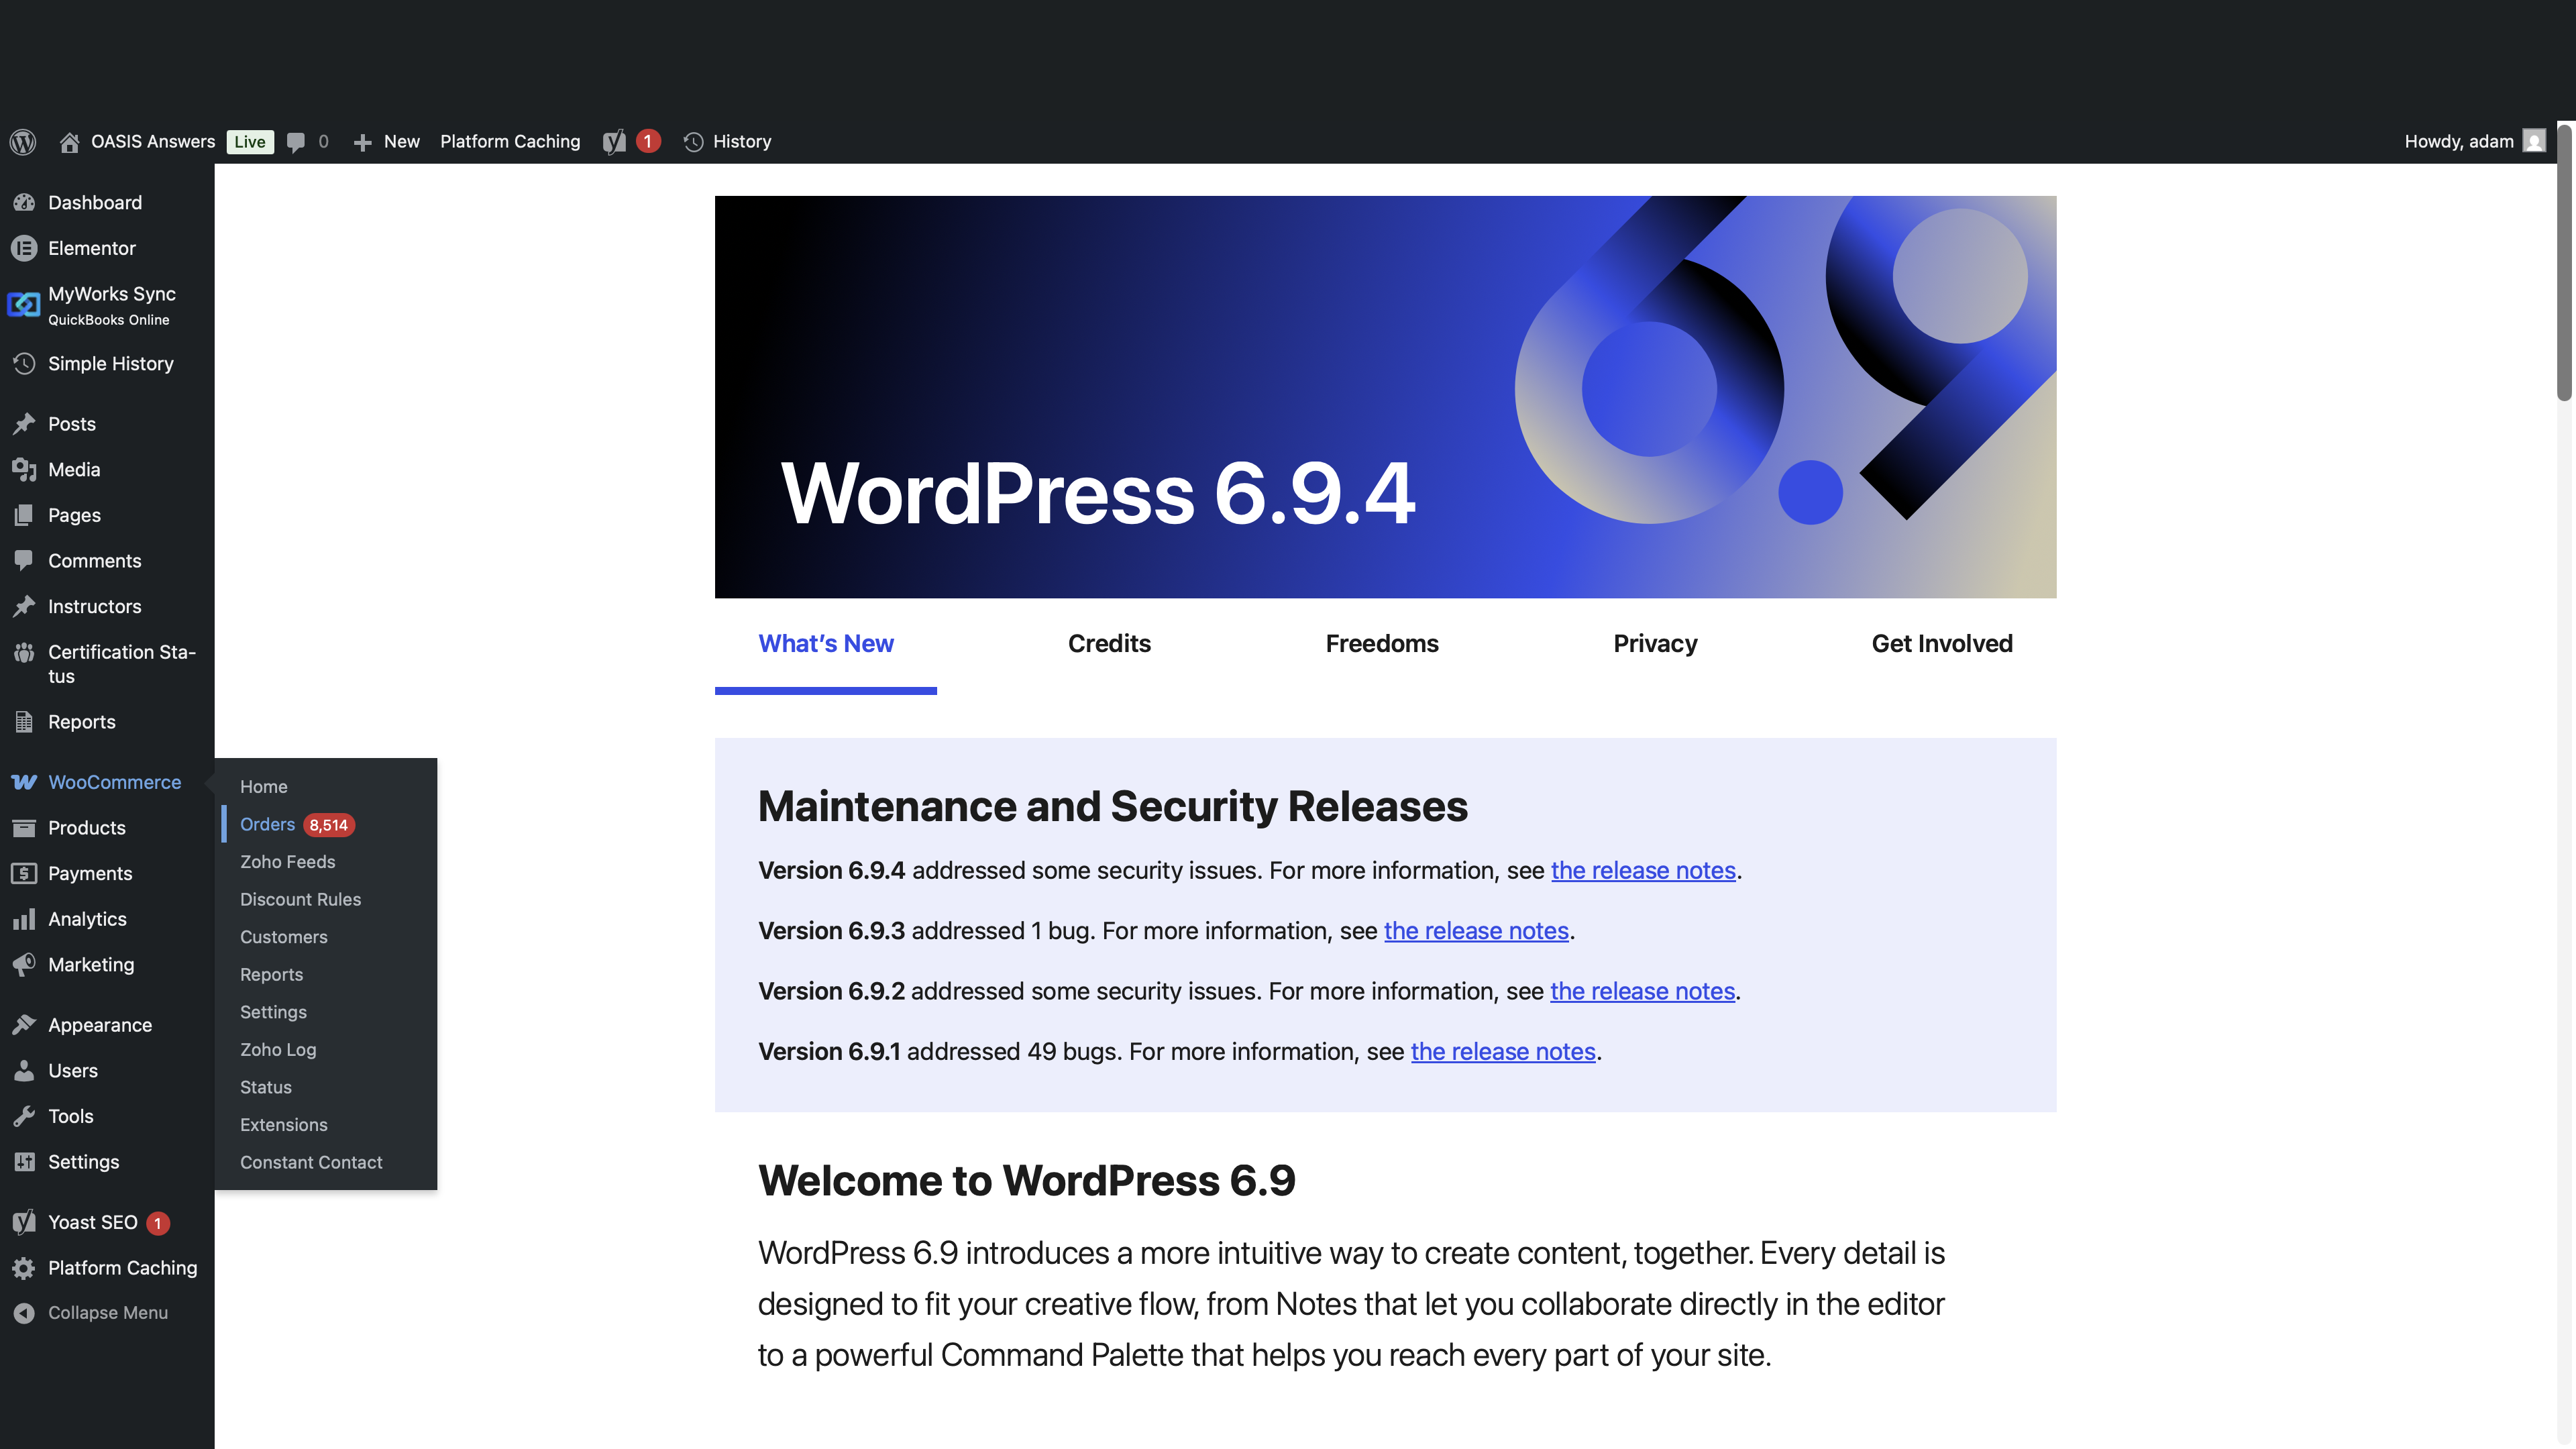Click the page vertical scrollbar thumb
The width and height of the screenshot is (2576, 1449).
(x=2565, y=262)
